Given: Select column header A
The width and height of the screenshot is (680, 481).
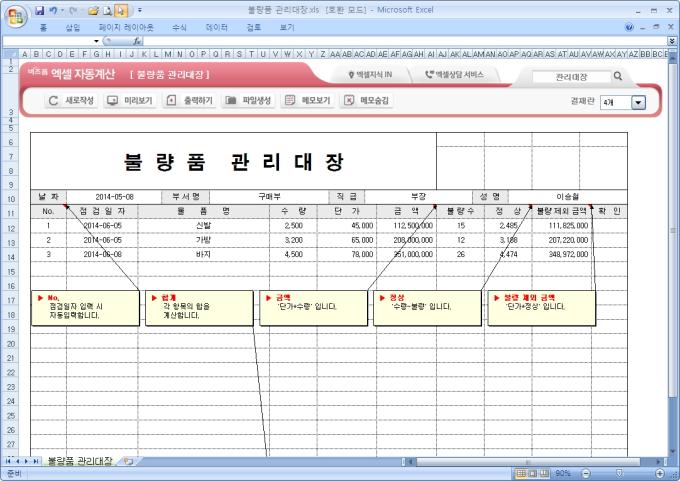Looking at the screenshot, I should pos(25,54).
